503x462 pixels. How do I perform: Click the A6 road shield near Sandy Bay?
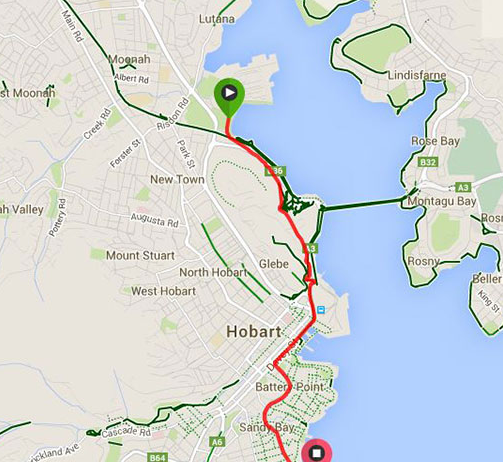(x=217, y=442)
